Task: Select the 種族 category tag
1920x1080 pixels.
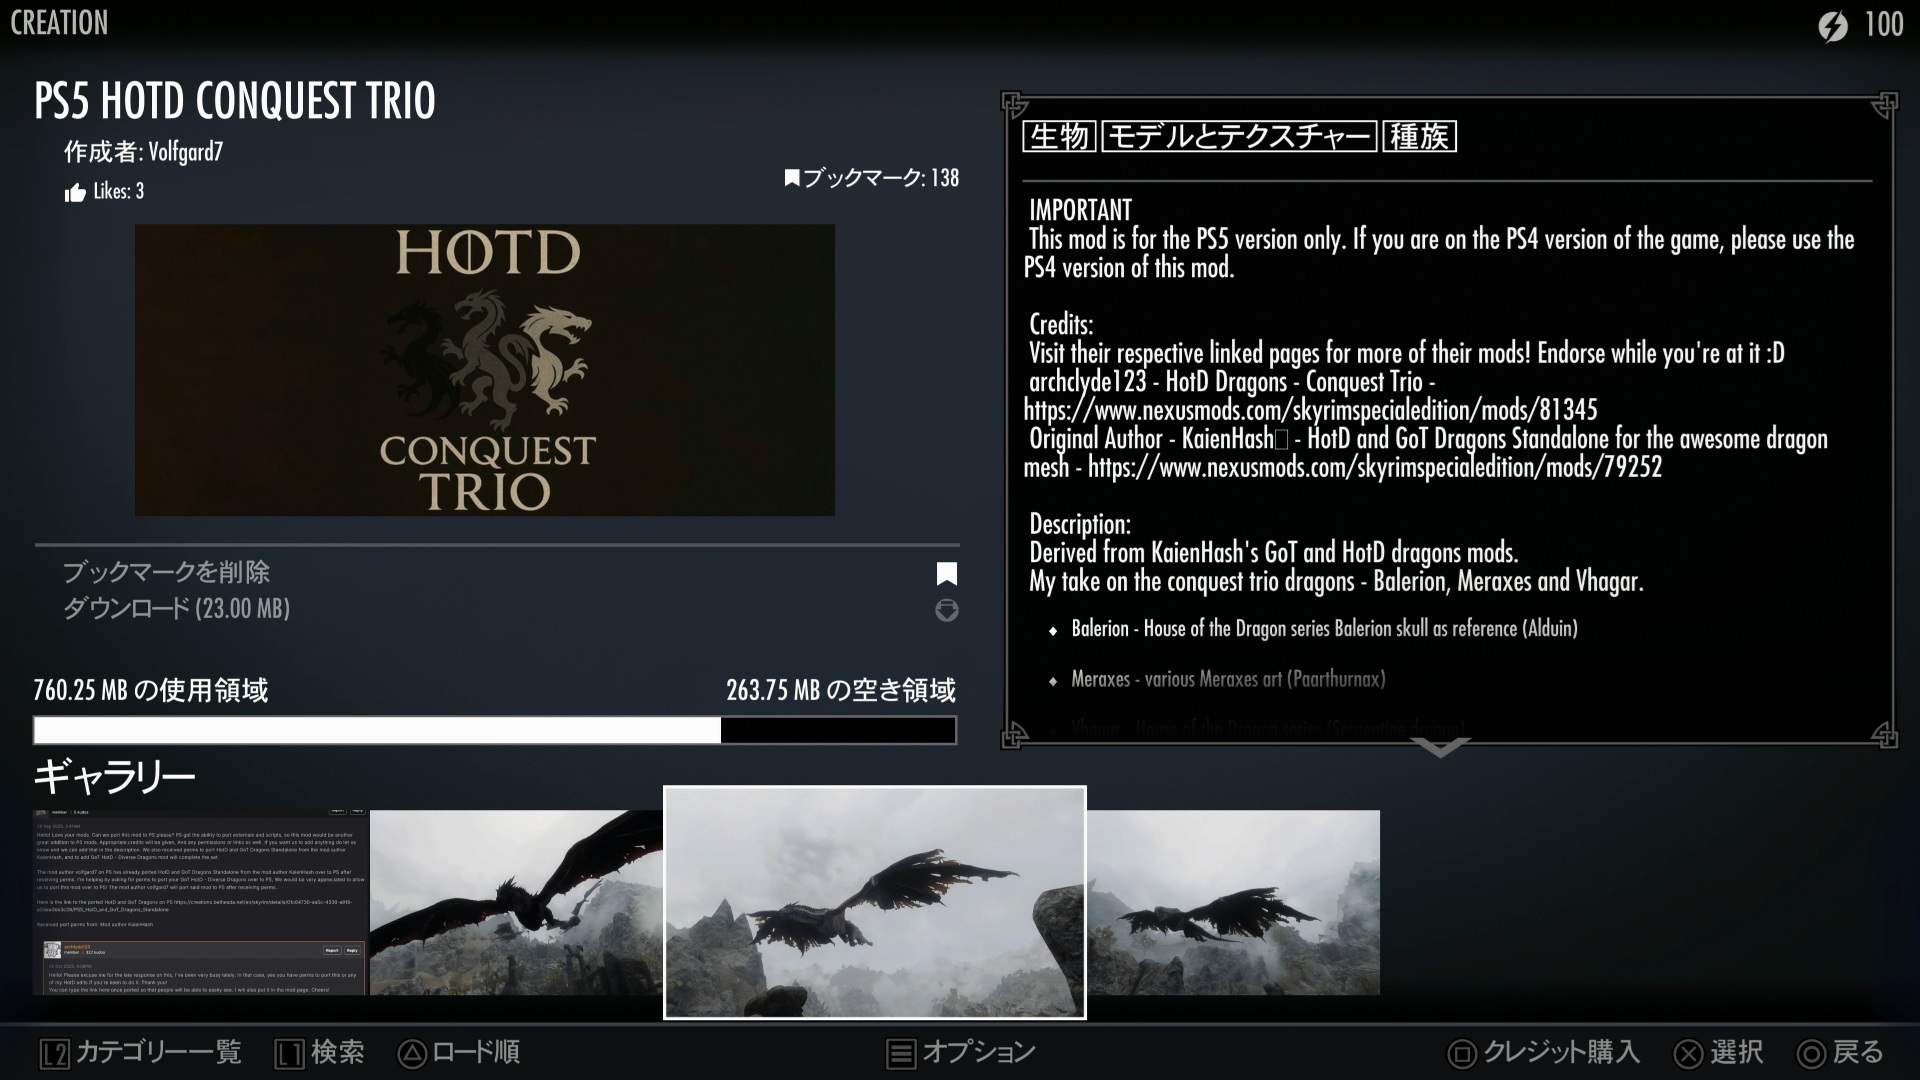Action: (x=1419, y=136)
